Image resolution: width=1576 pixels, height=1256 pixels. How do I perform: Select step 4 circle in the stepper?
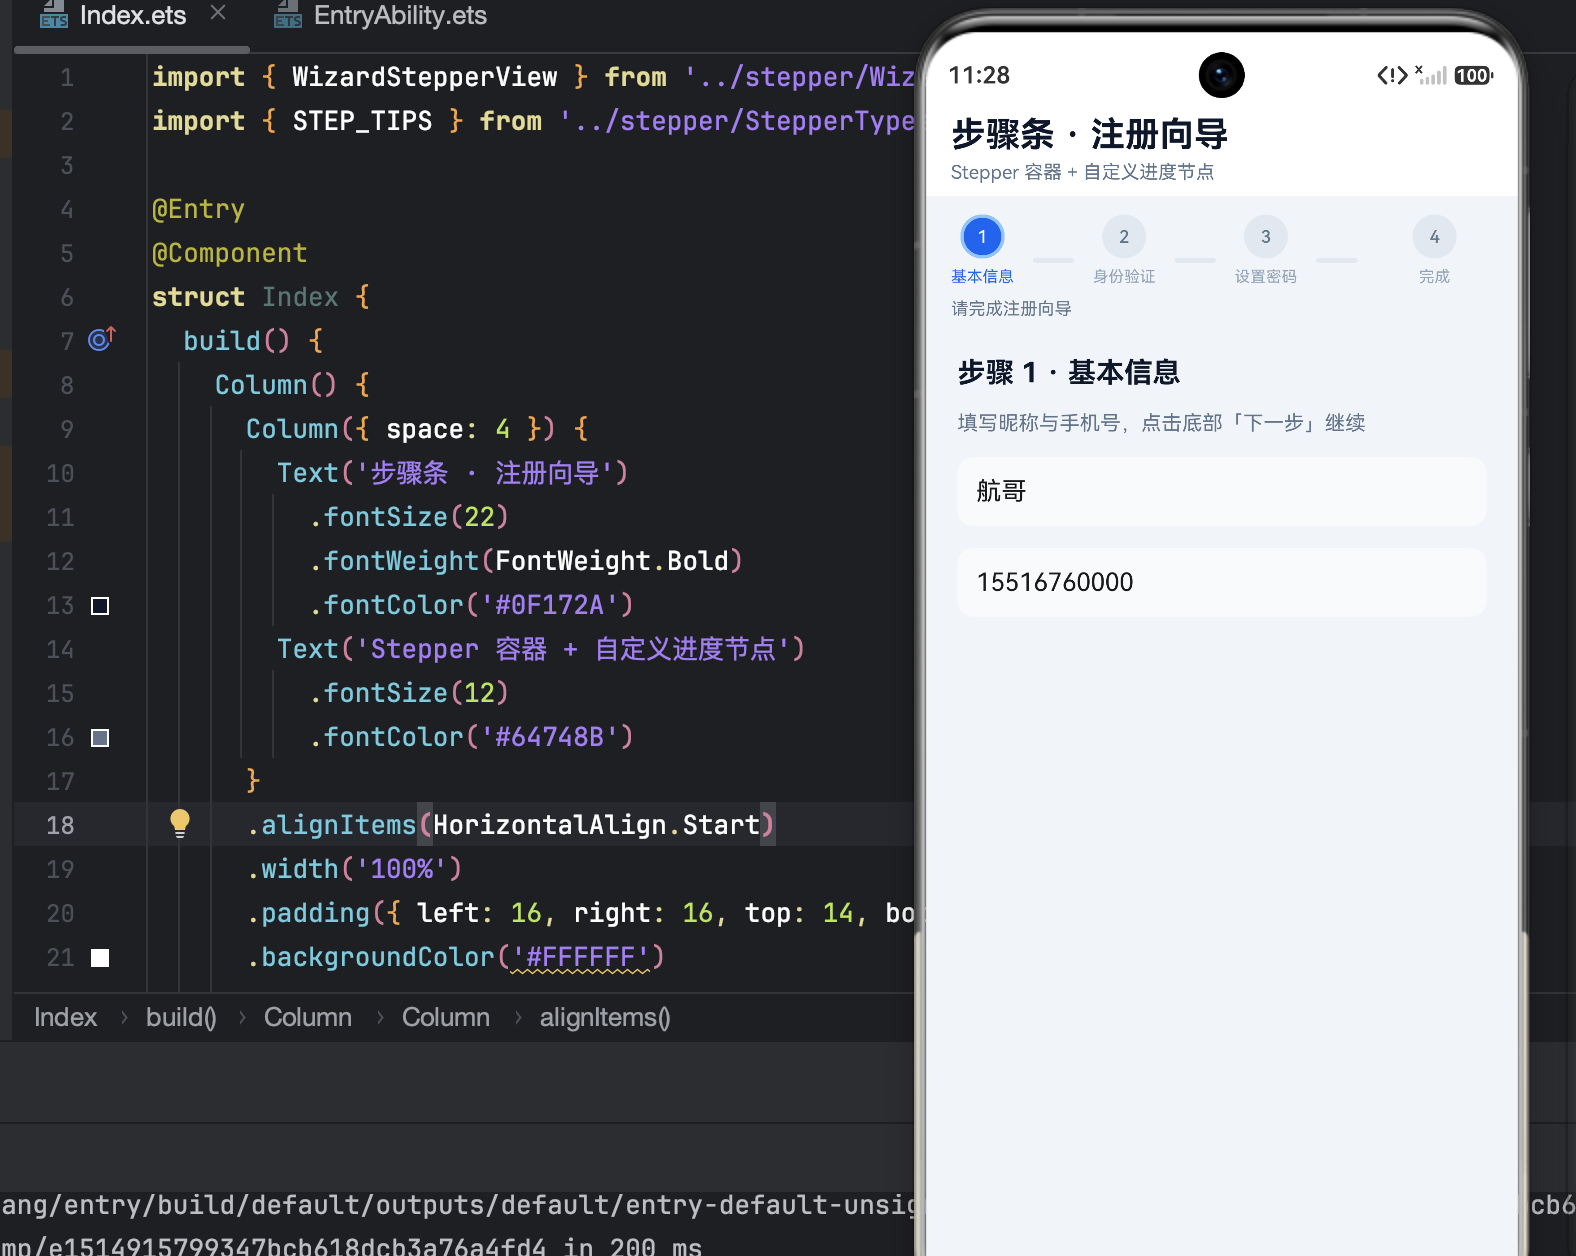click(1434, 237)
